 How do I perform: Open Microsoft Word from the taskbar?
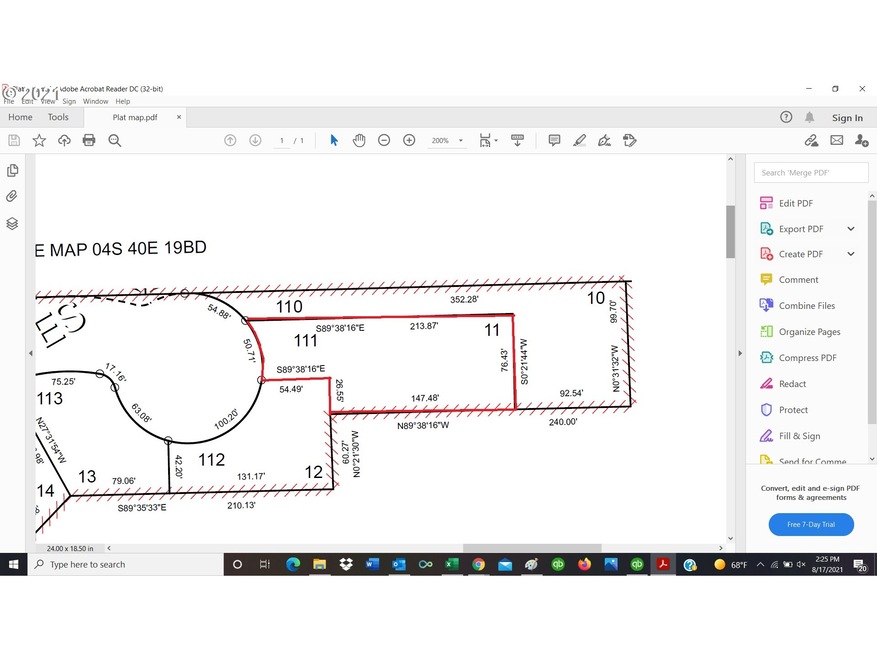[371, 565]
